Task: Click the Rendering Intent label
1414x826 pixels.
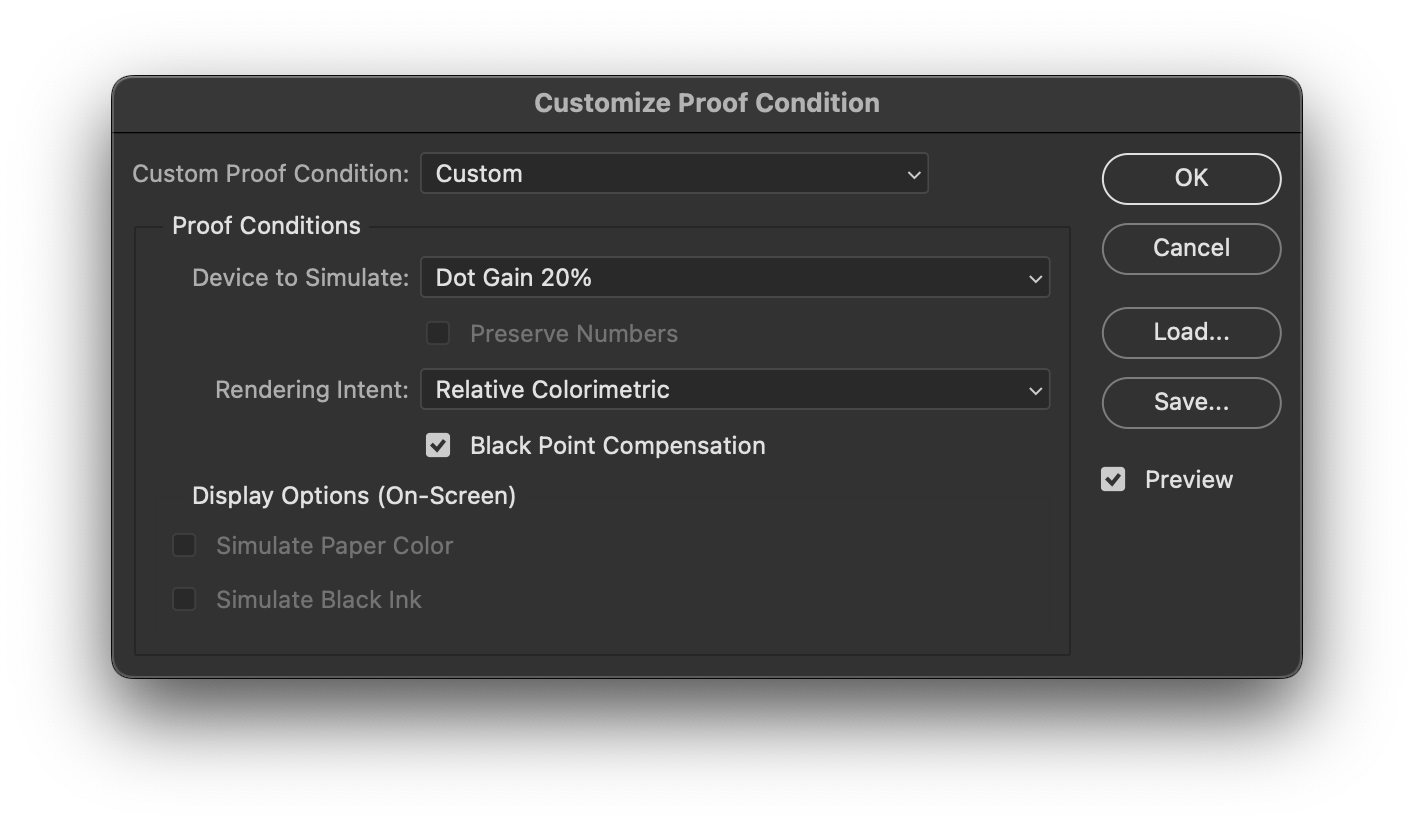Action: coord(311,390)
